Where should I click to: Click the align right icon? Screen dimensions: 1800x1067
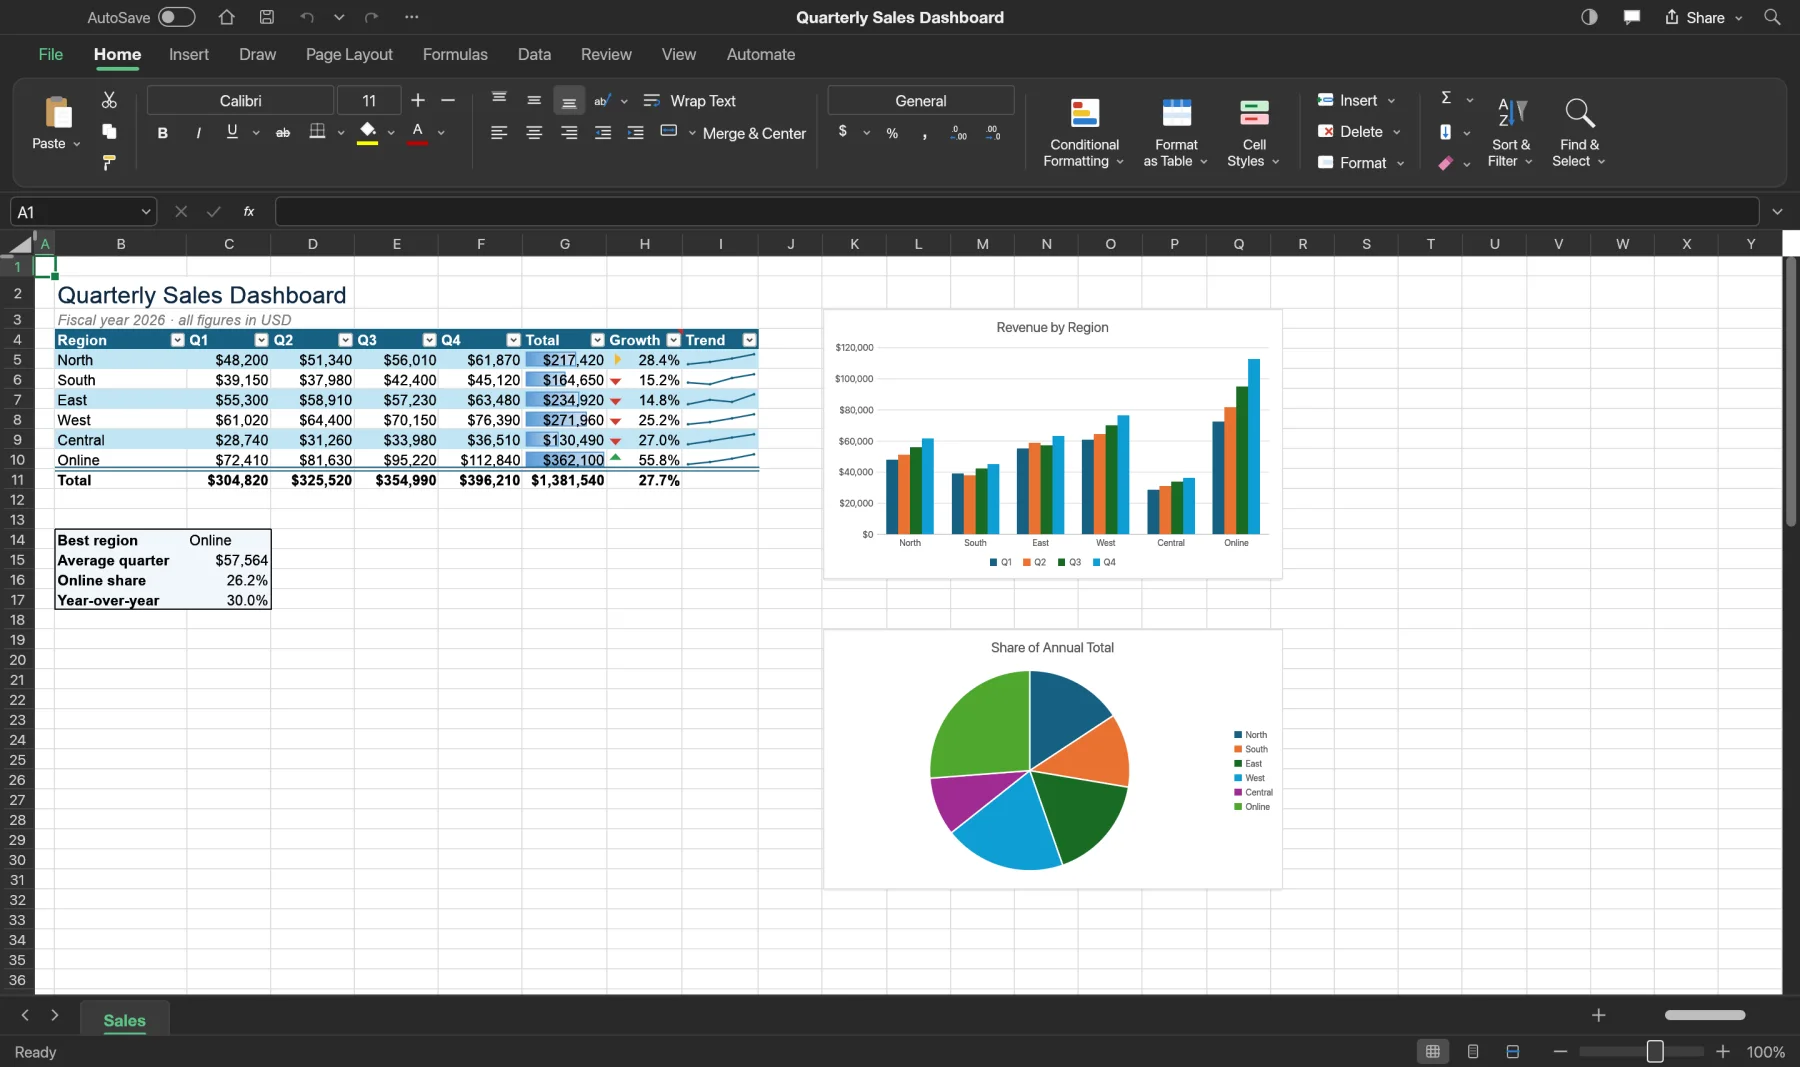569,132
